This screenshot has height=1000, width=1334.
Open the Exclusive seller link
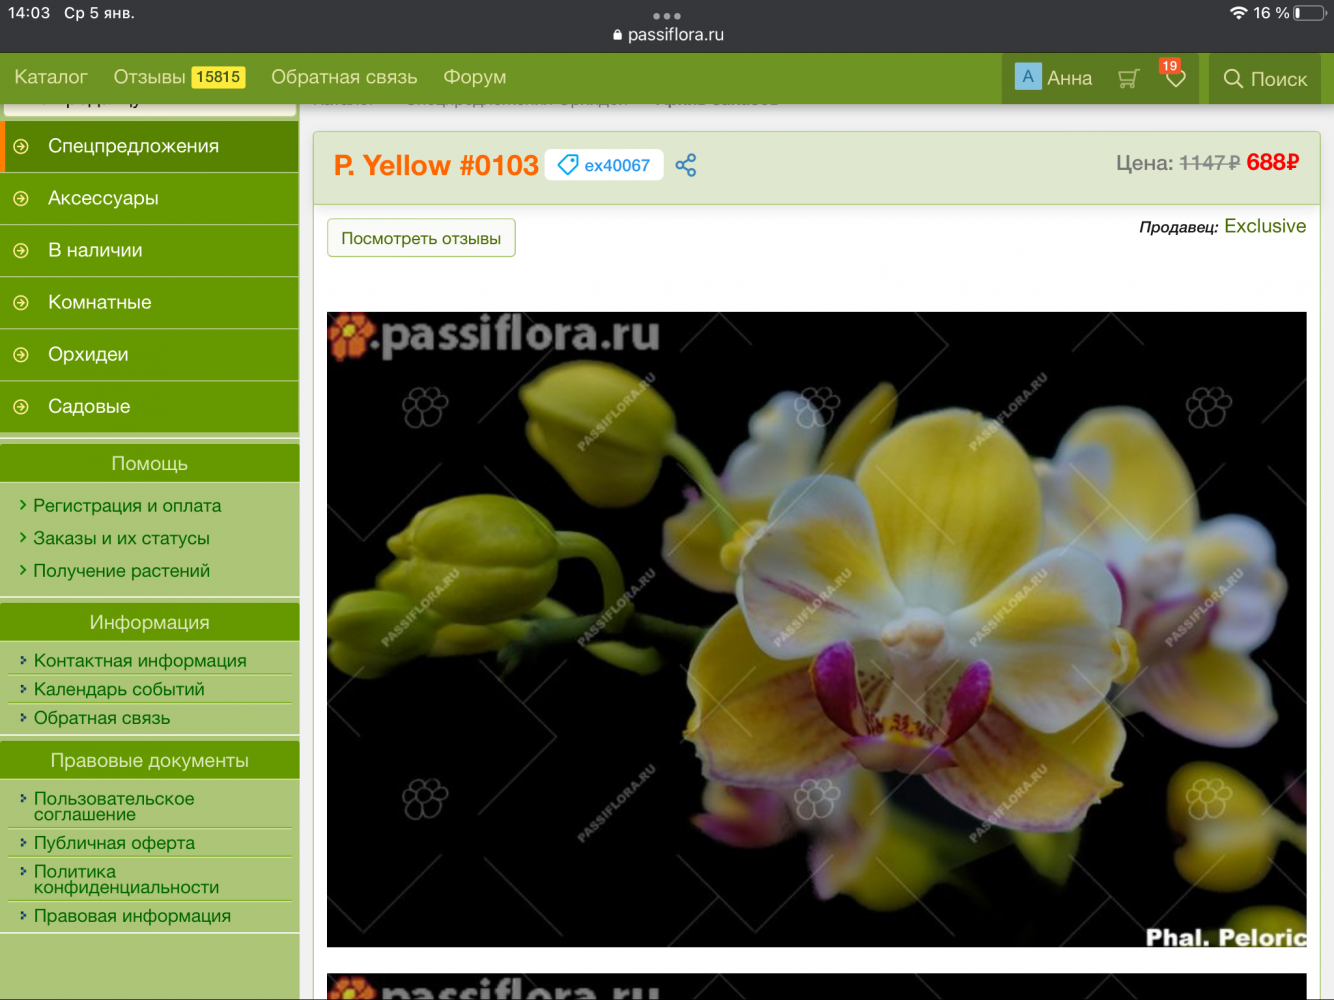(x=1264, y=226)
